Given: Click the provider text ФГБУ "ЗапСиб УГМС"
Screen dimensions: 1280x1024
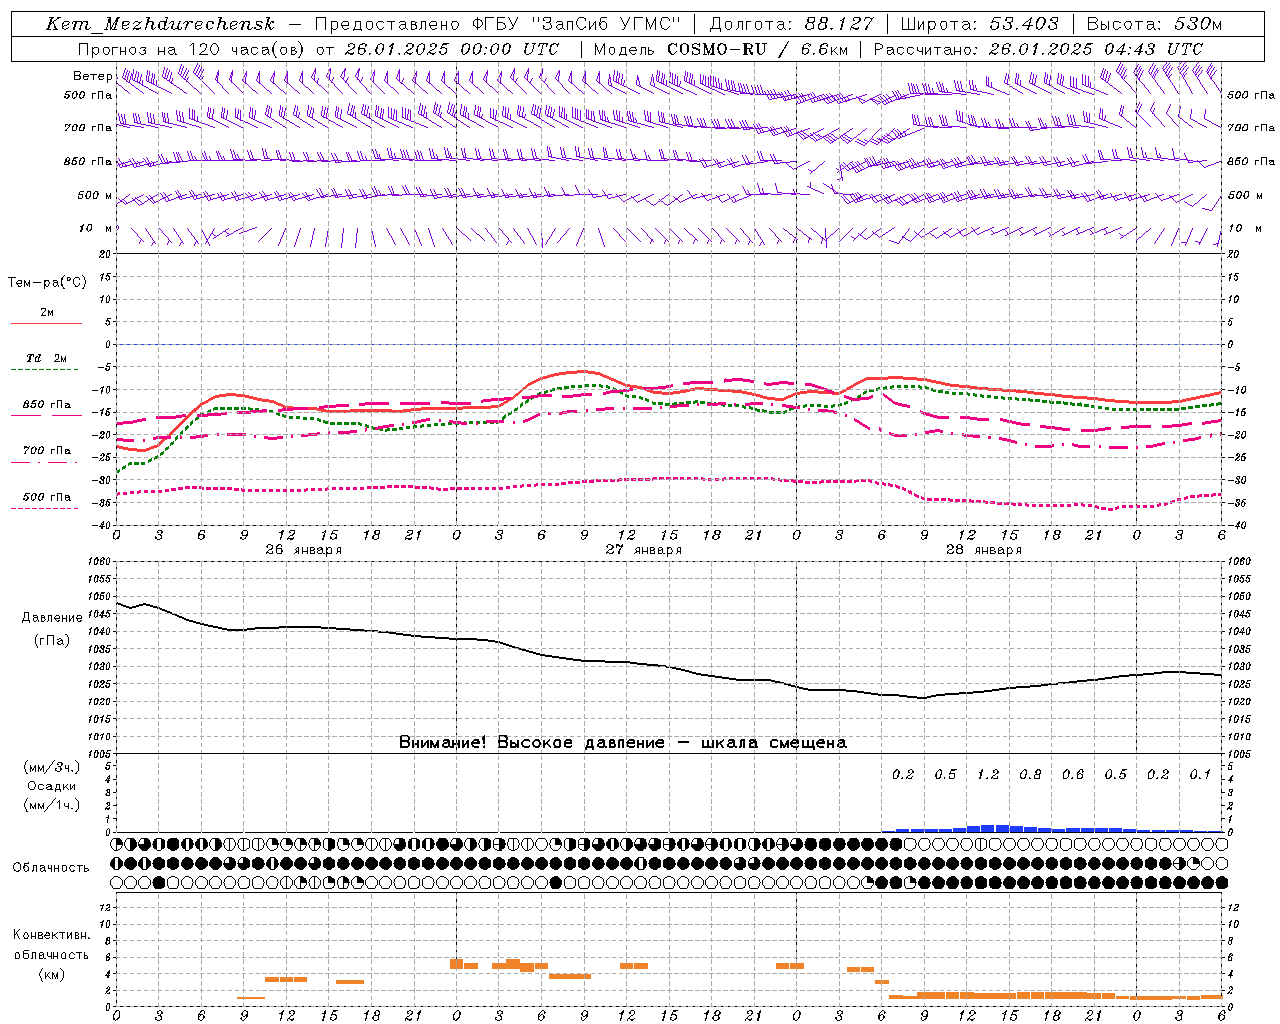Looking at the screenshot, I should point(577,24).
